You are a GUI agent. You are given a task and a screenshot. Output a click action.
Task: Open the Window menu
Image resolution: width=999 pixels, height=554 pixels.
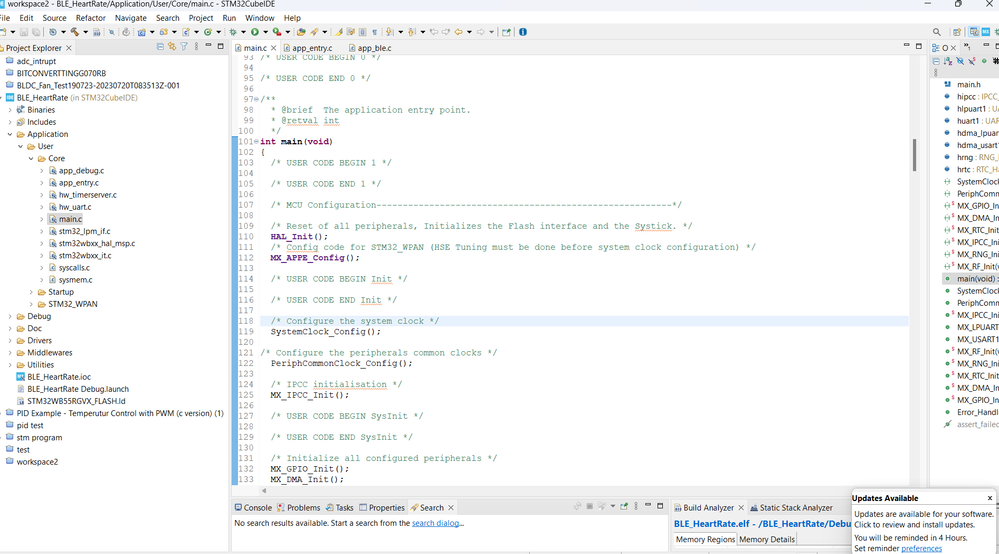point(259,18)
